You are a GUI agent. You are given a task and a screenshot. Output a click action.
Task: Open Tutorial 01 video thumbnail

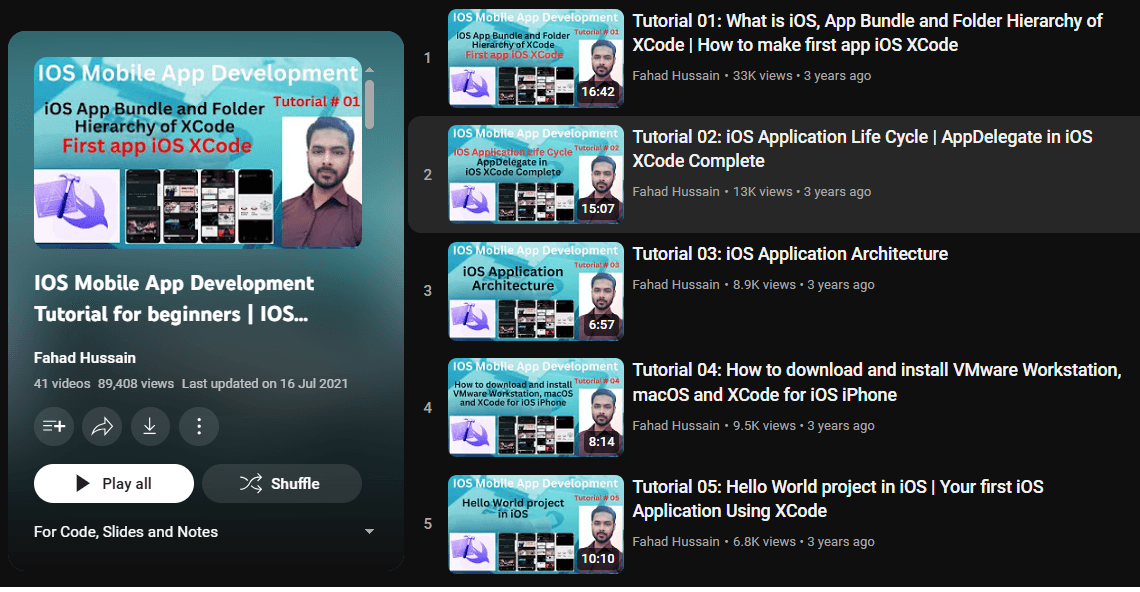coord(535,58)
